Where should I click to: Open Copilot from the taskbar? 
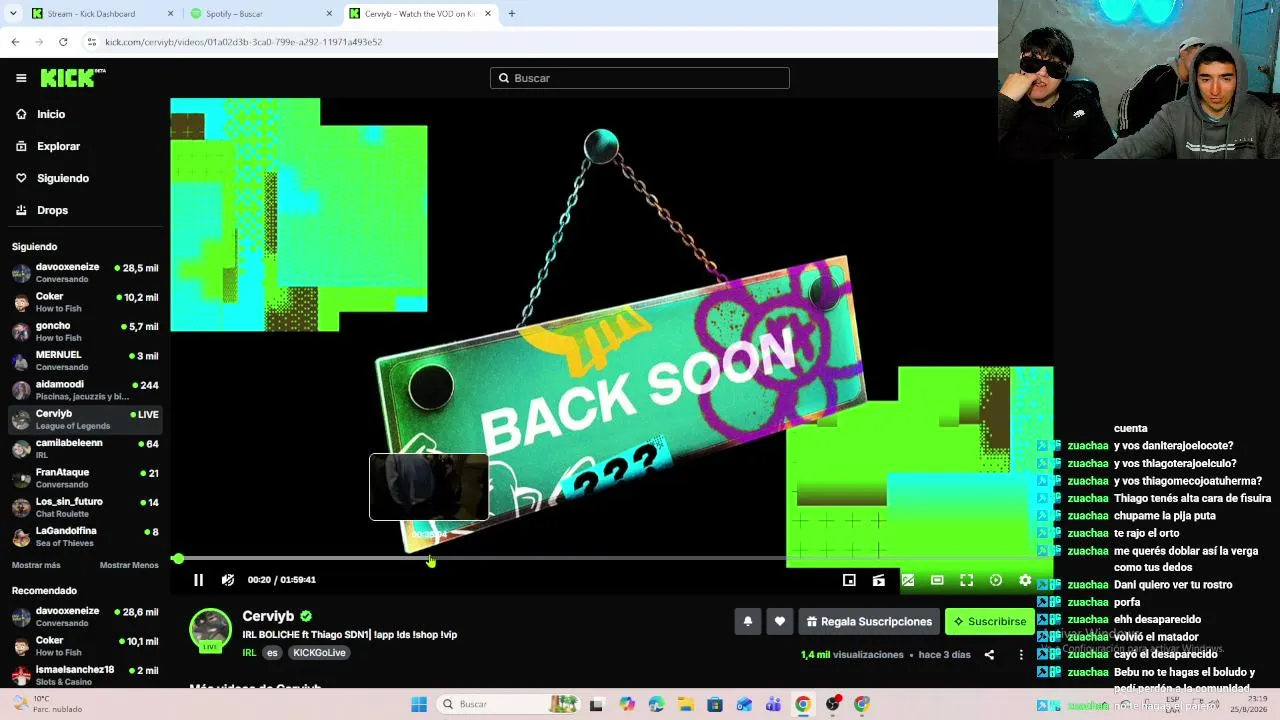(627, 704)
